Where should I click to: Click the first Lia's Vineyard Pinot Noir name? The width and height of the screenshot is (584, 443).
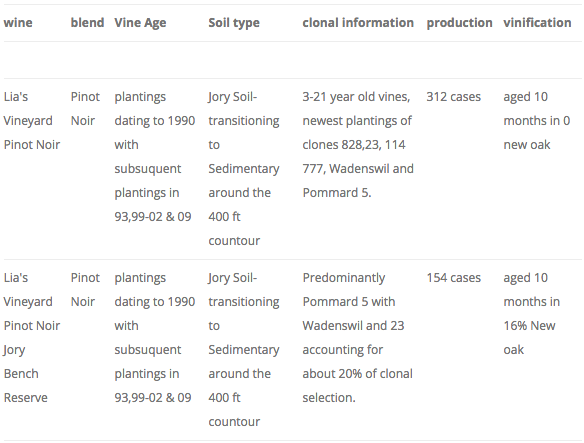pos(32,121)
